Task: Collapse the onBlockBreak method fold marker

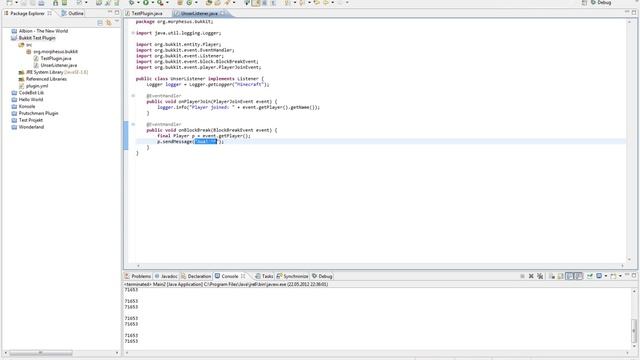Action: pyautogui.click(x=133, y=124)
